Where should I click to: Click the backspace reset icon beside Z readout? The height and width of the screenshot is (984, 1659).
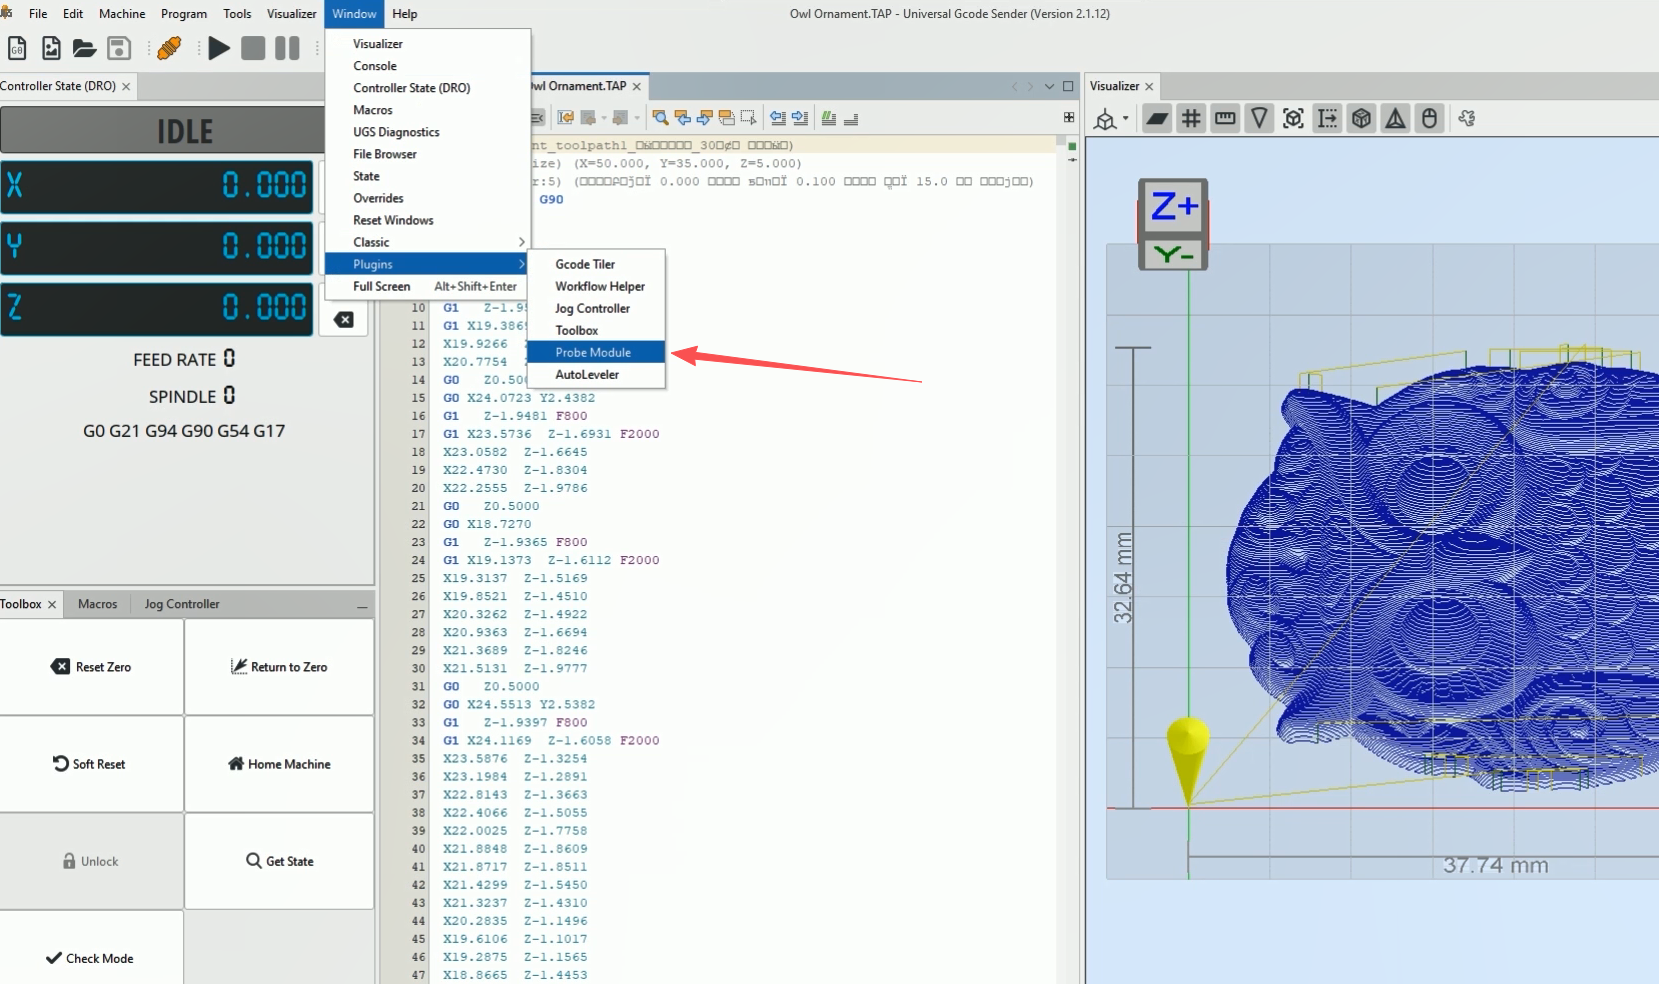[x=343, y=320]
